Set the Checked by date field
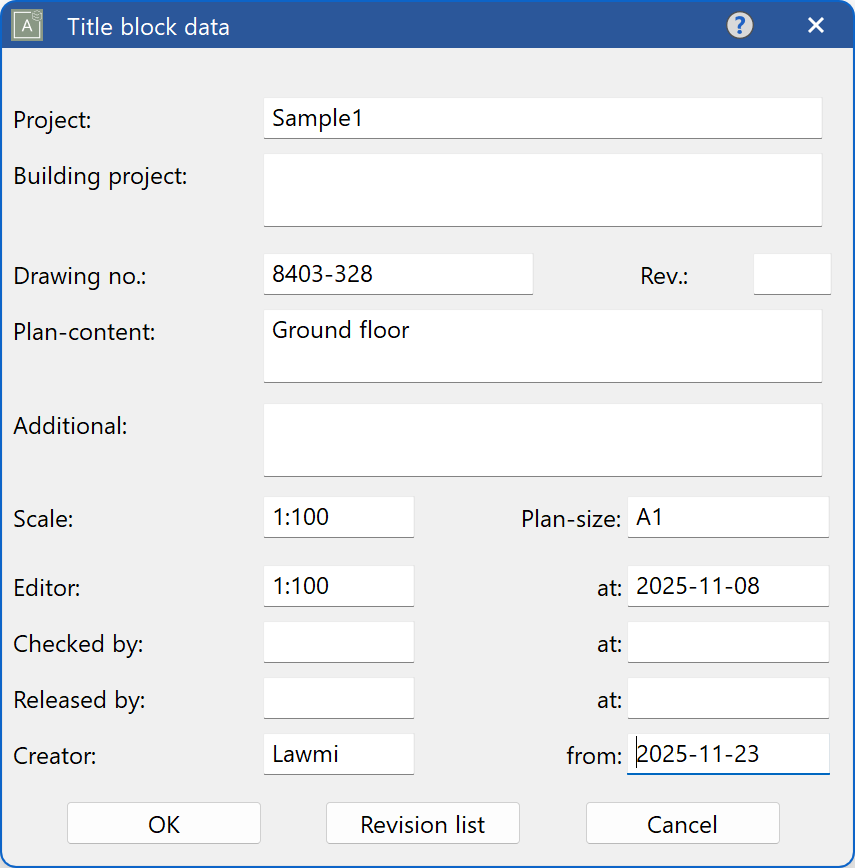855x868 pixels. (x=727, y=642)
